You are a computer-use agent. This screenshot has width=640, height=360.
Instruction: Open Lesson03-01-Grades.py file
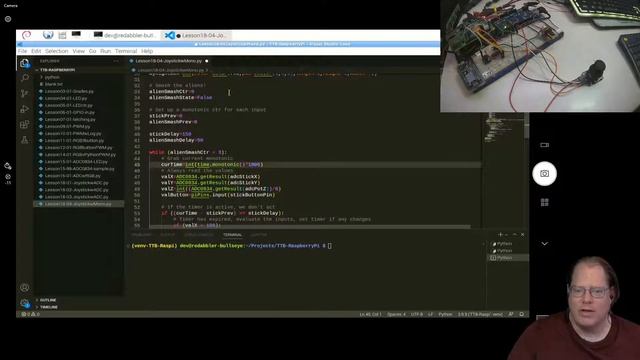69,91
